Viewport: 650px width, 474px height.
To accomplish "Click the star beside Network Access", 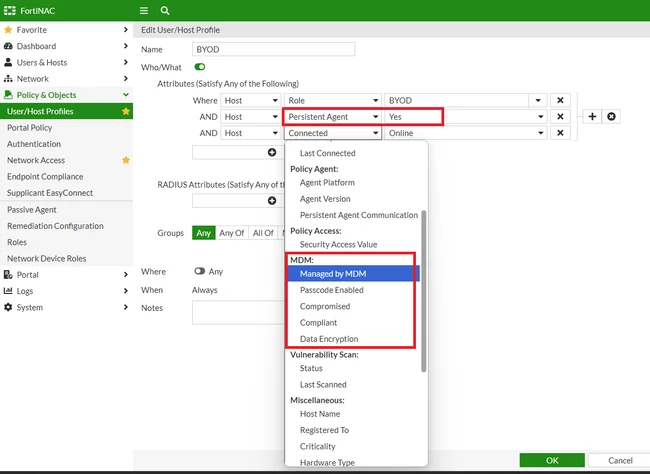I will click(x=126, y=160).
